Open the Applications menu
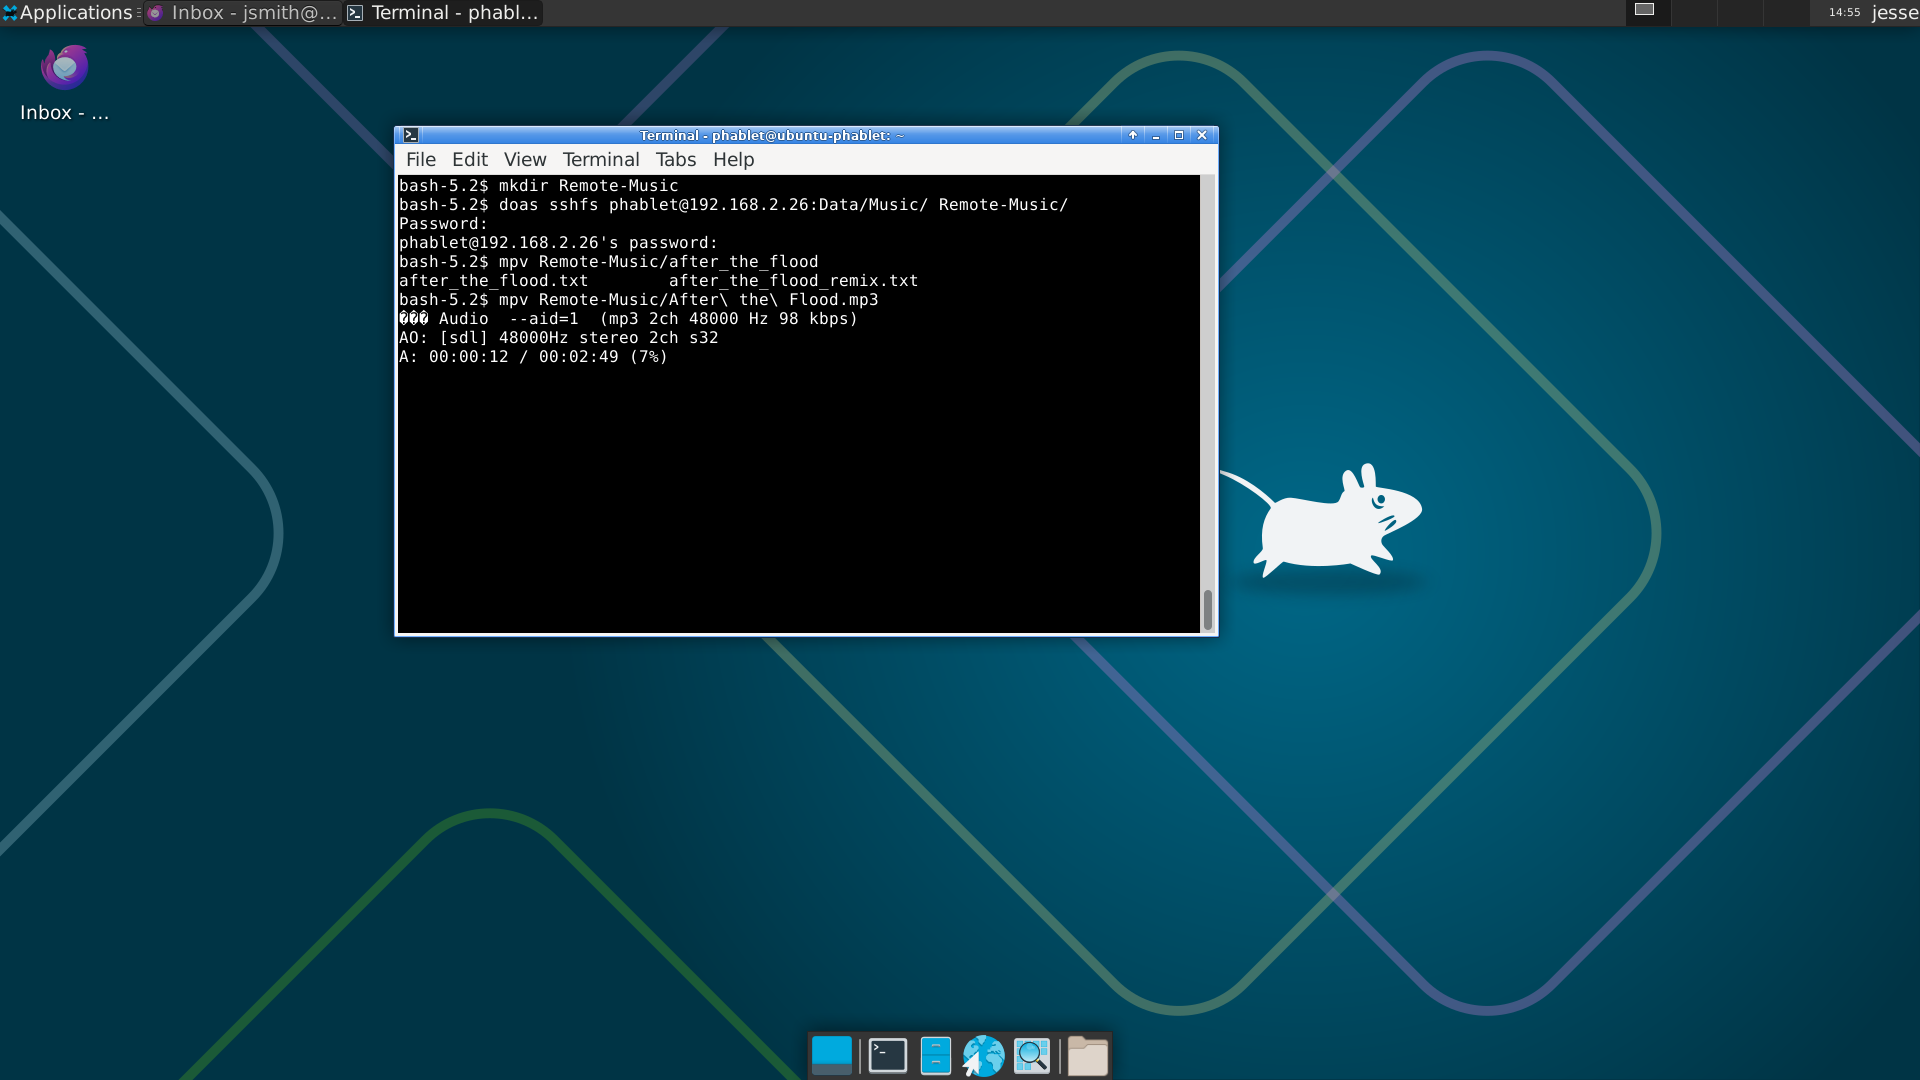This screenshot has height=1080, width=1920. click(x=68, y=13)
